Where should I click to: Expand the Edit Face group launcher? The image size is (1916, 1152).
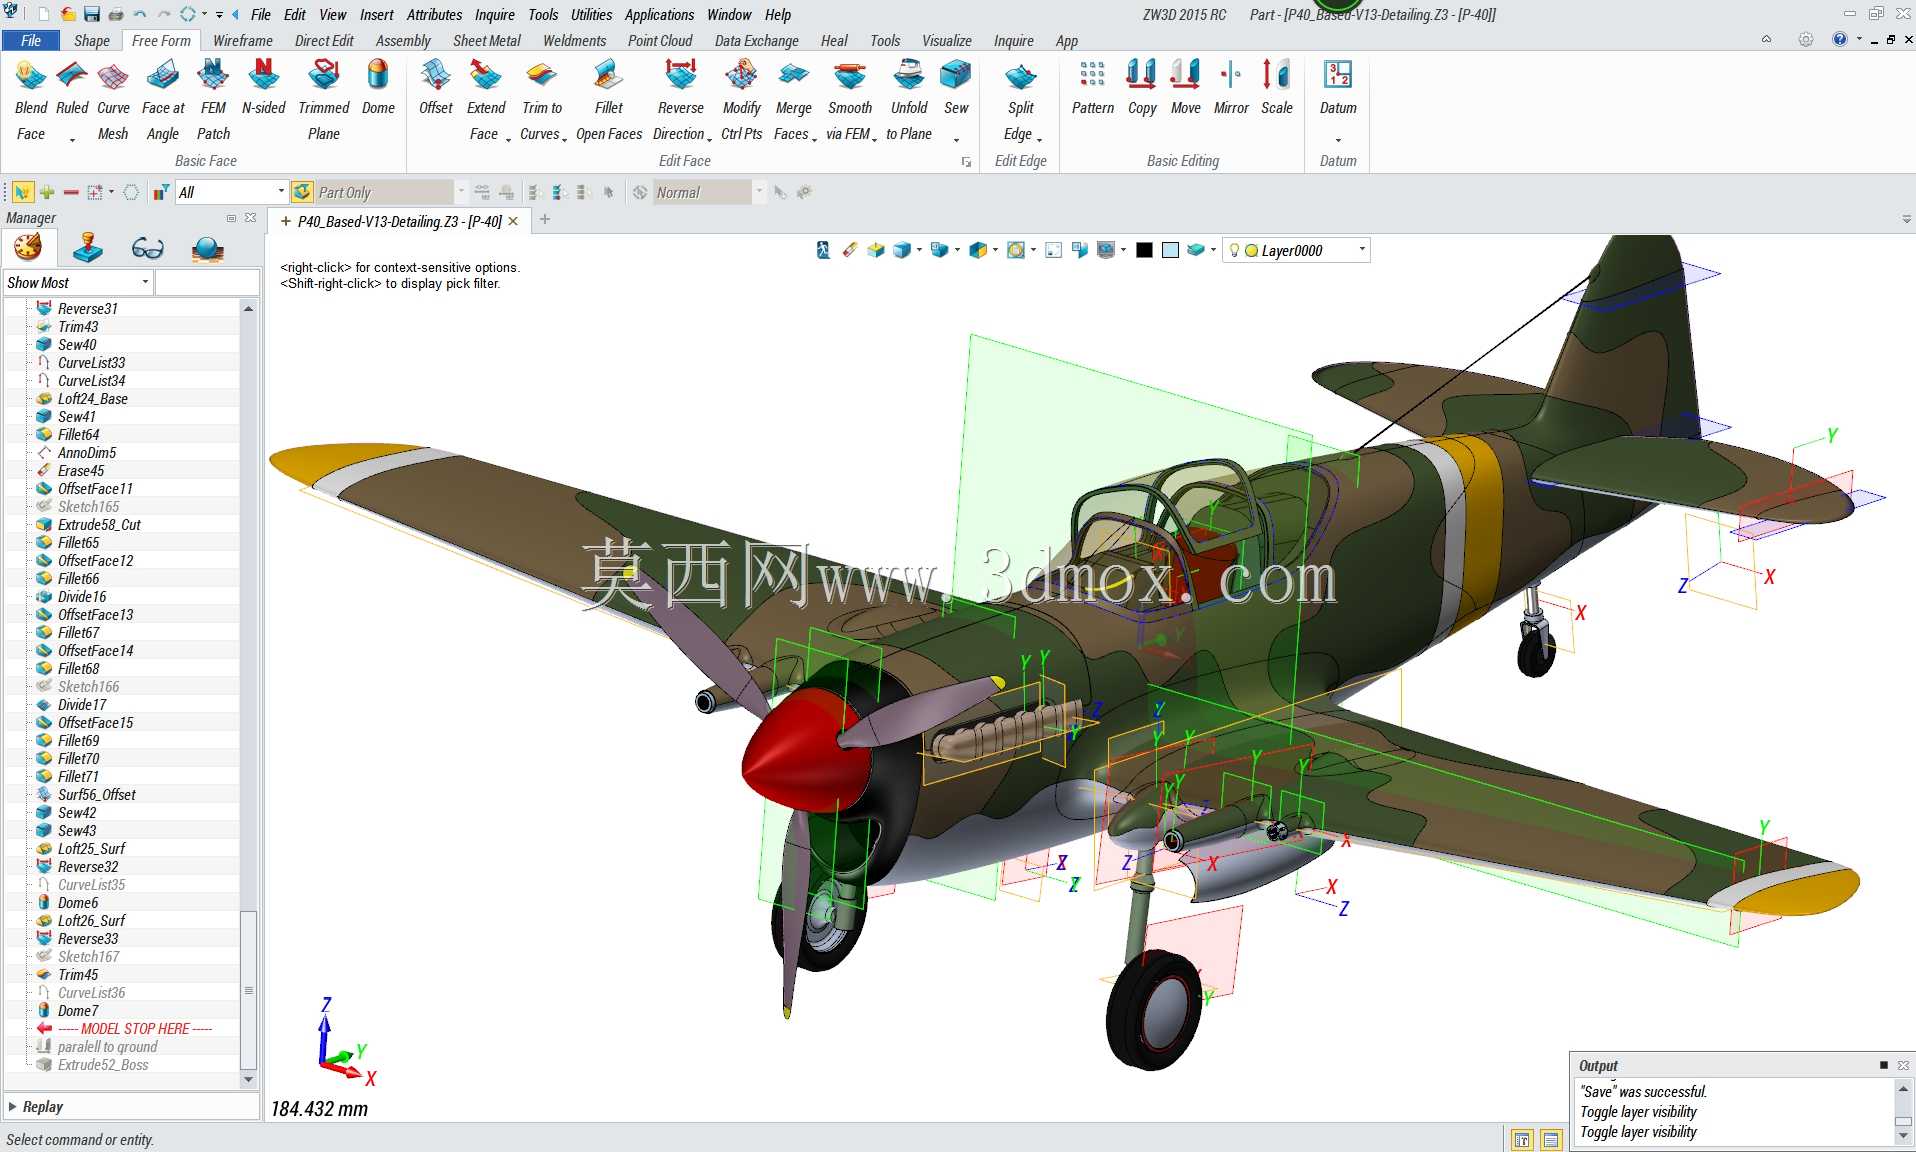[x=966, y=162]
